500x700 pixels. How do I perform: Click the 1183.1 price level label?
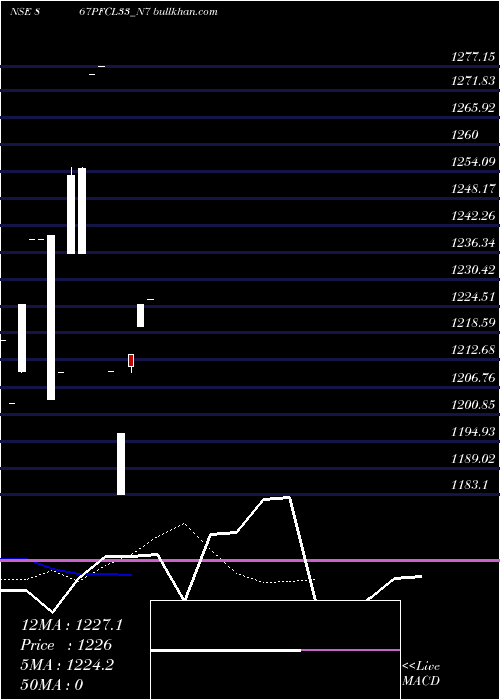click(x=470, y=486)
